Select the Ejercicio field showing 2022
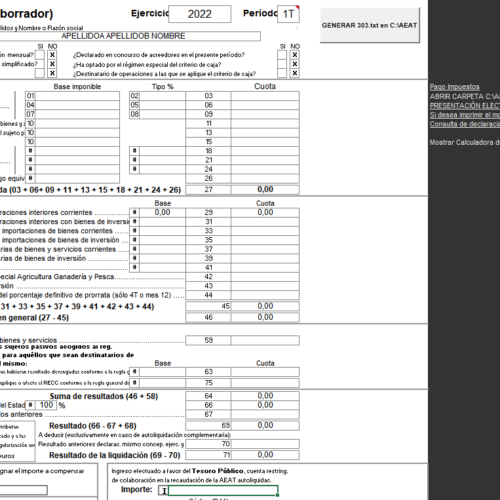Image resolution: width=500 pixels, height=500 pixels. 200,14
